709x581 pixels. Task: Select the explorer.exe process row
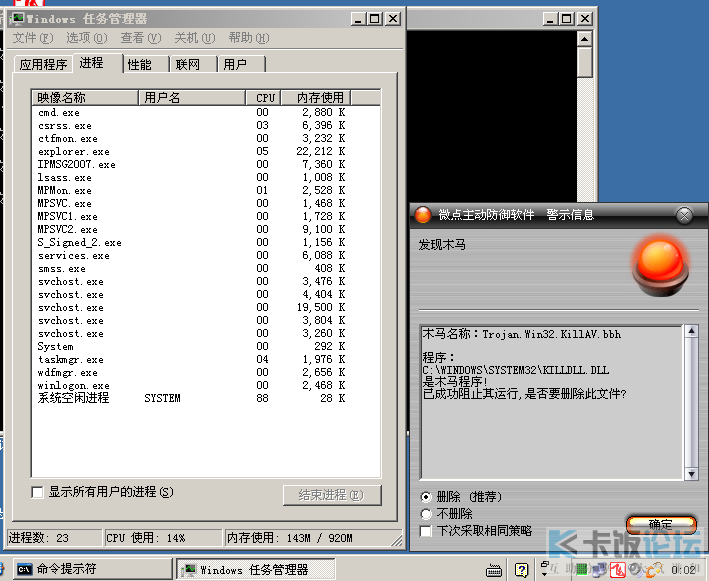click(206, 151)
